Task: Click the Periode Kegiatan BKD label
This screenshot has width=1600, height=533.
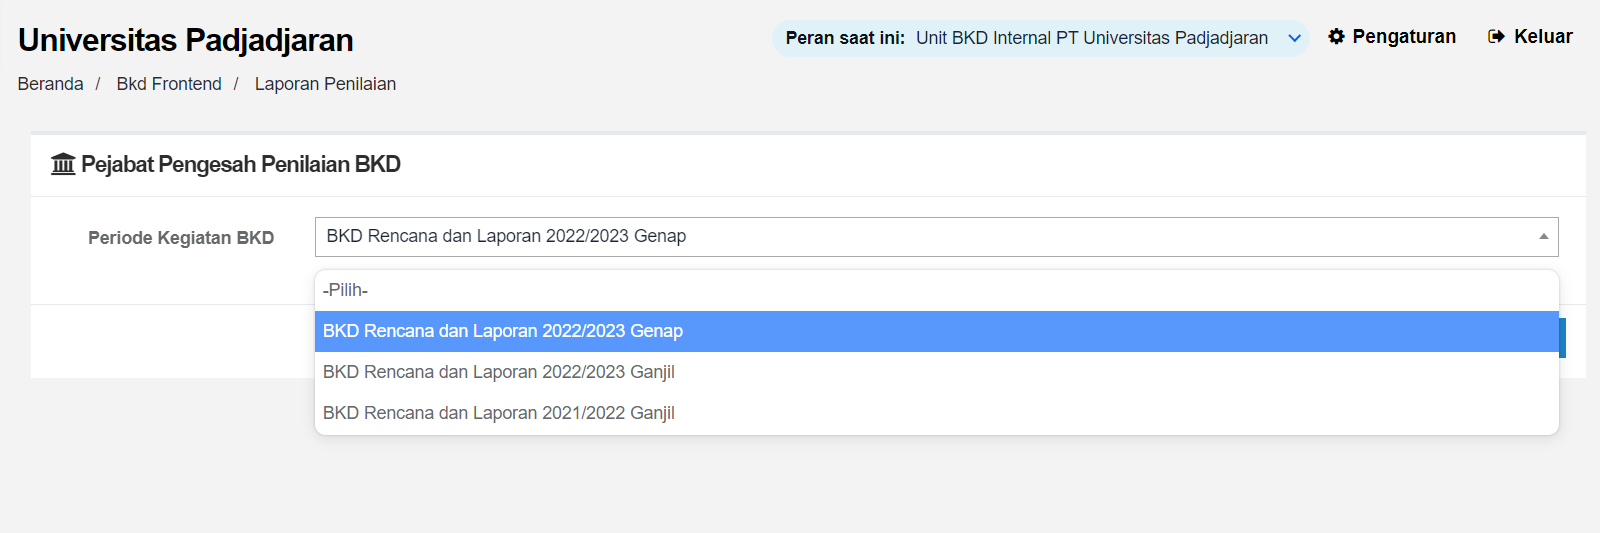Action: pos(181,238)
